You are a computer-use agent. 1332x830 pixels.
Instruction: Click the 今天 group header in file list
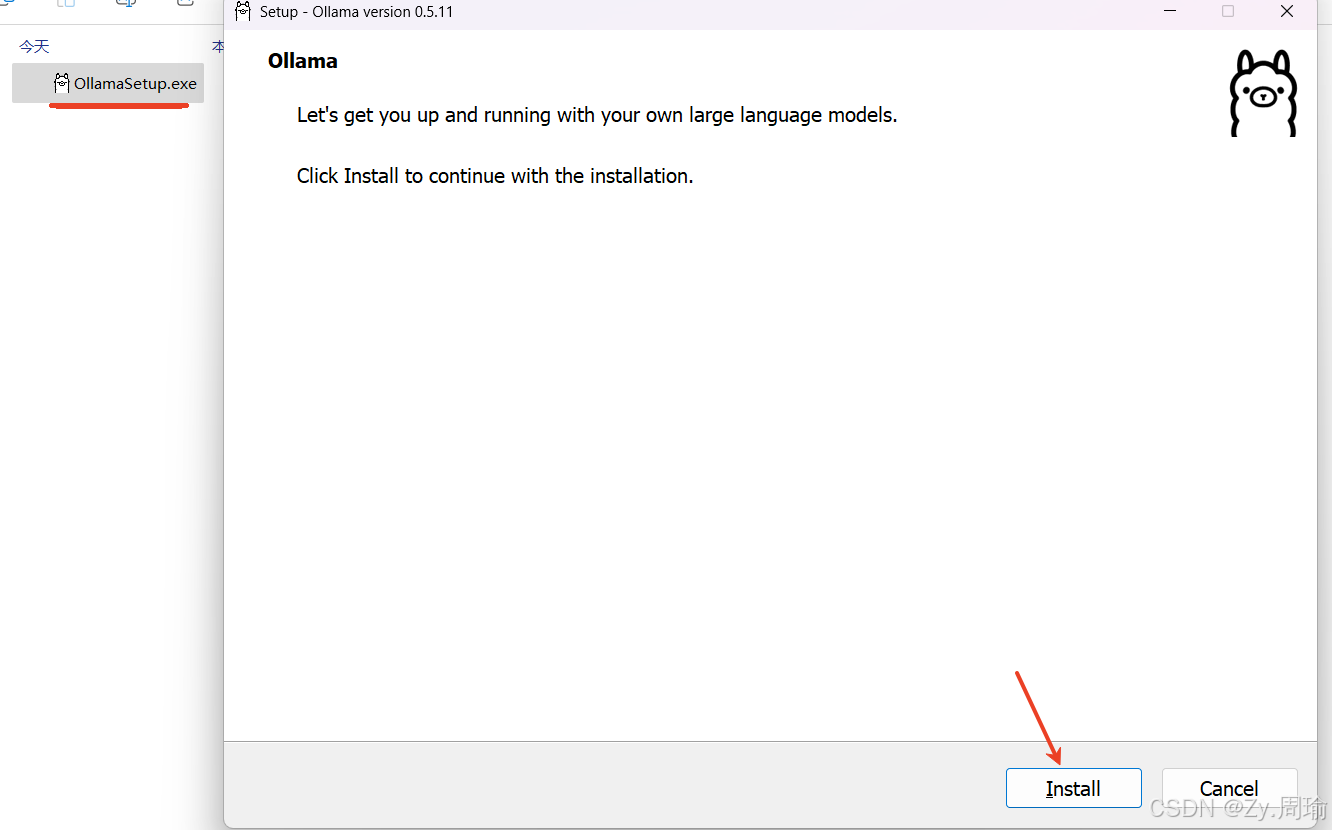pyautogui.click(x=34, y=46)
